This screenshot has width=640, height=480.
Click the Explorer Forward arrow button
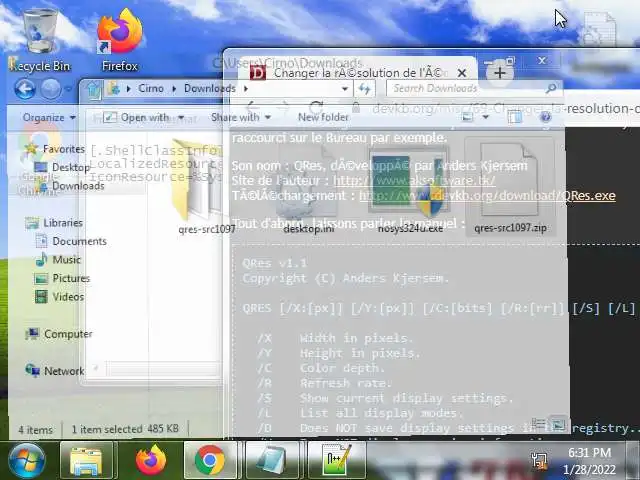point(51,89)
